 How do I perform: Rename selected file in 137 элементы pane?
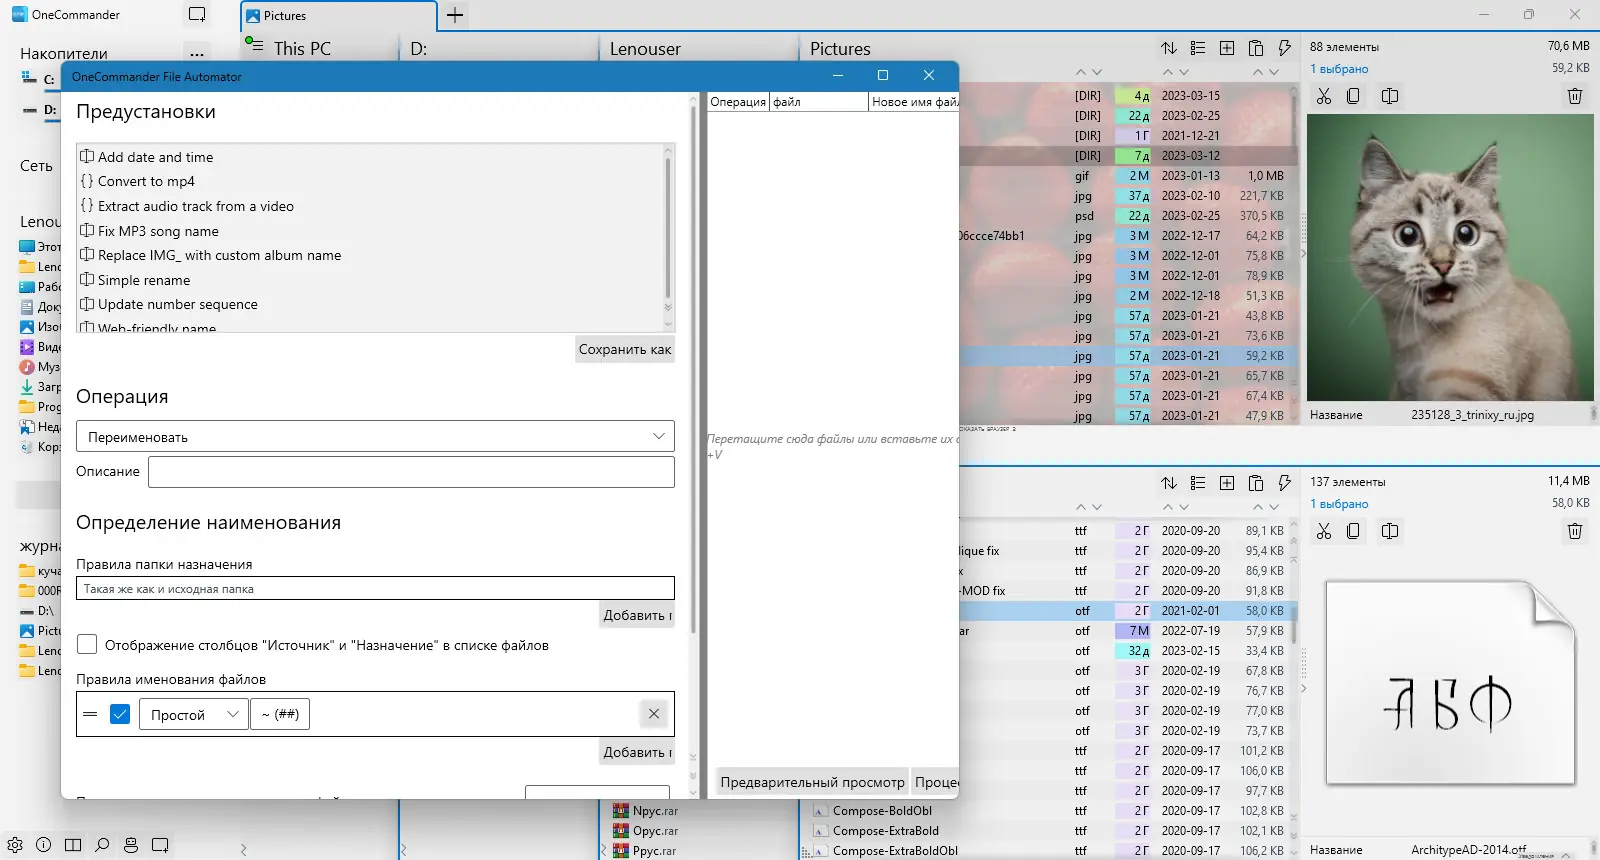coord(1390,531)
